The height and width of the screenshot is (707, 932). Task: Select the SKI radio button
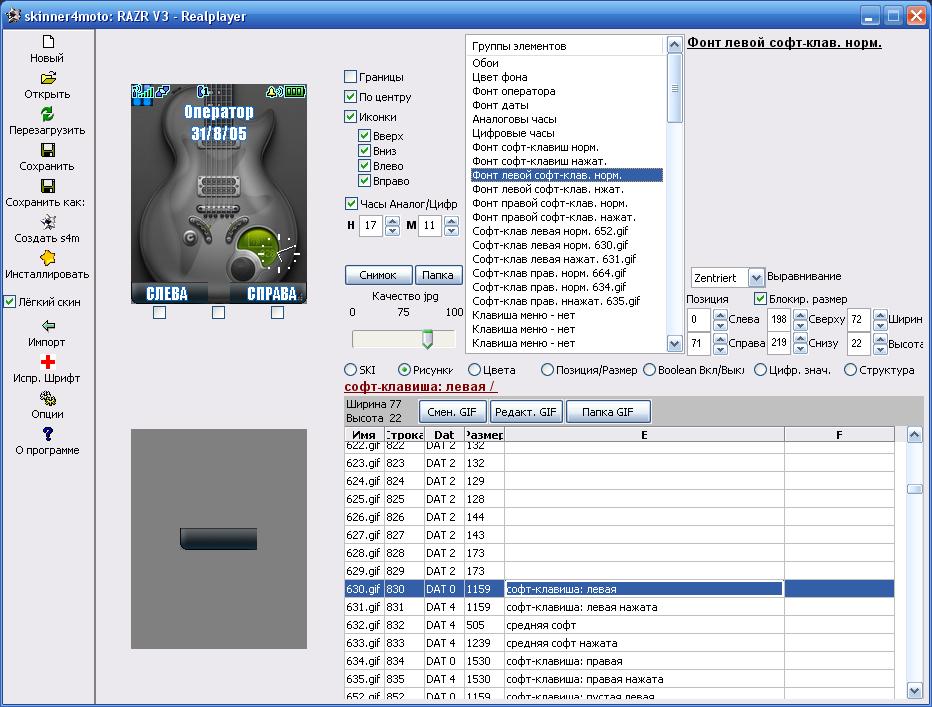pyautogui.click(x=351, y=370)
